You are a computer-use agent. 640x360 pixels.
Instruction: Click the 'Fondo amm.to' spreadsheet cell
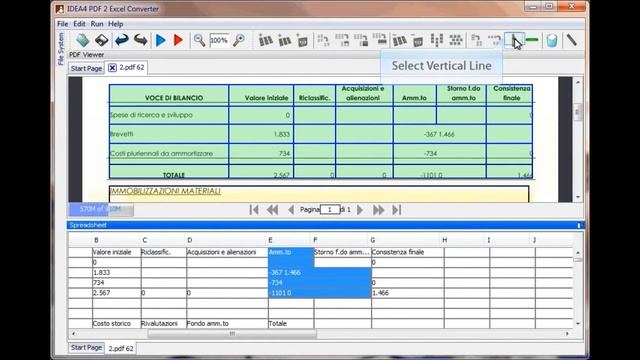227,324
